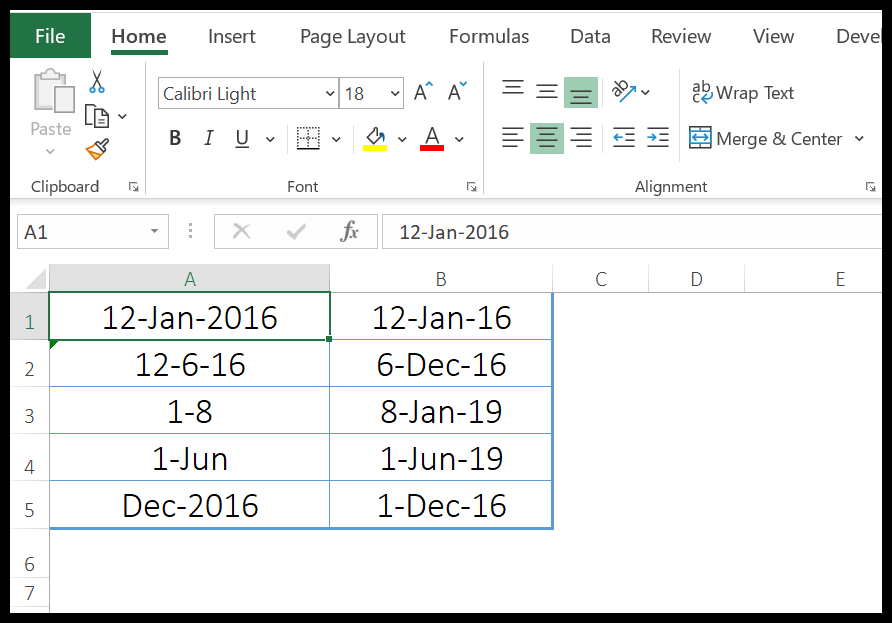Click the Copy icon in Clipboard group

[x=97, y=115]
